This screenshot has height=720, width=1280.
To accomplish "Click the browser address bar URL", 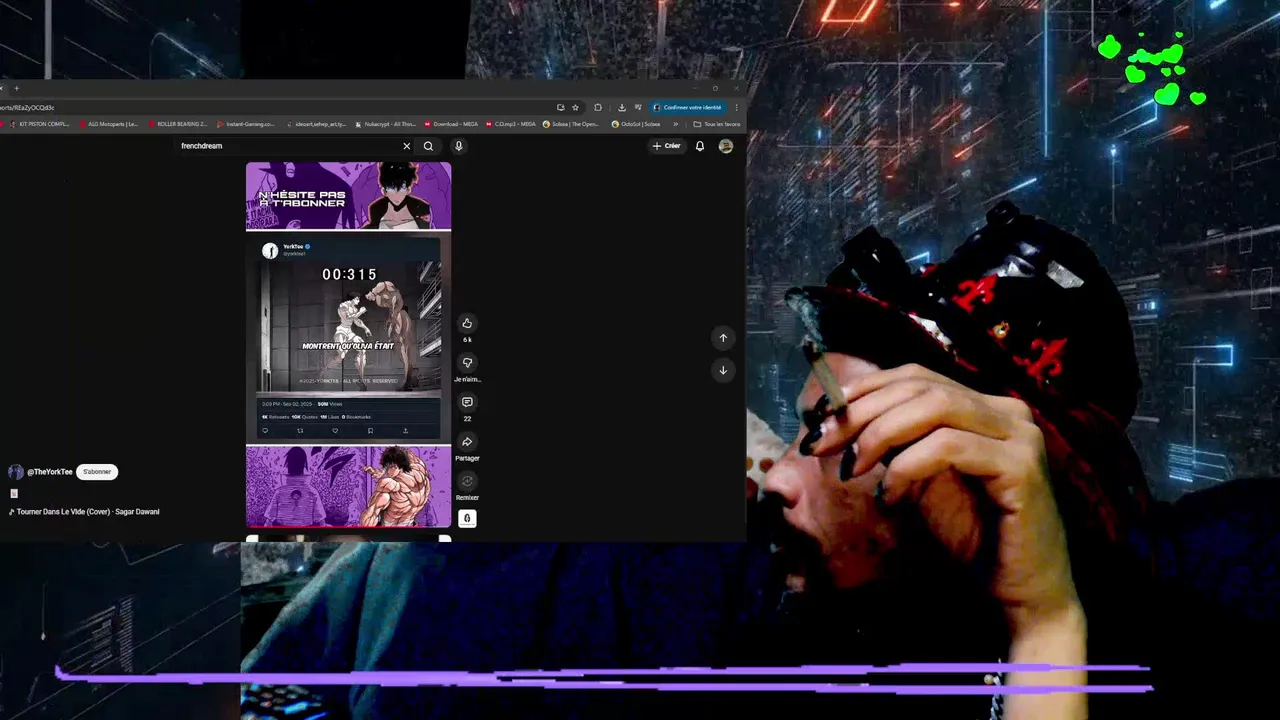I will tap(28, 107).
